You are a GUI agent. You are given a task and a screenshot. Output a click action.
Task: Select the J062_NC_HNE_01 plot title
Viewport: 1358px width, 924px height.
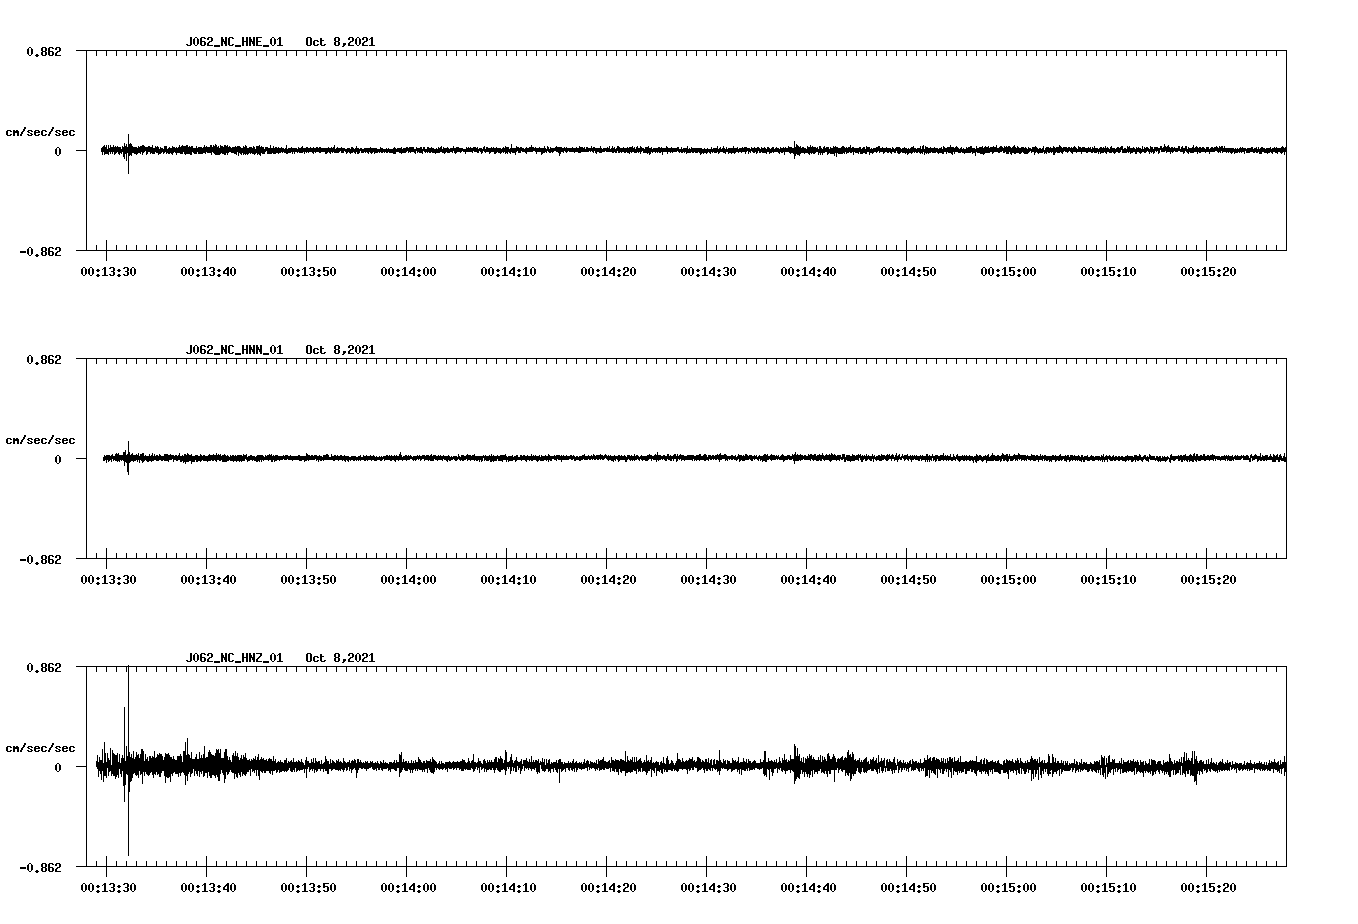point(234,42)
